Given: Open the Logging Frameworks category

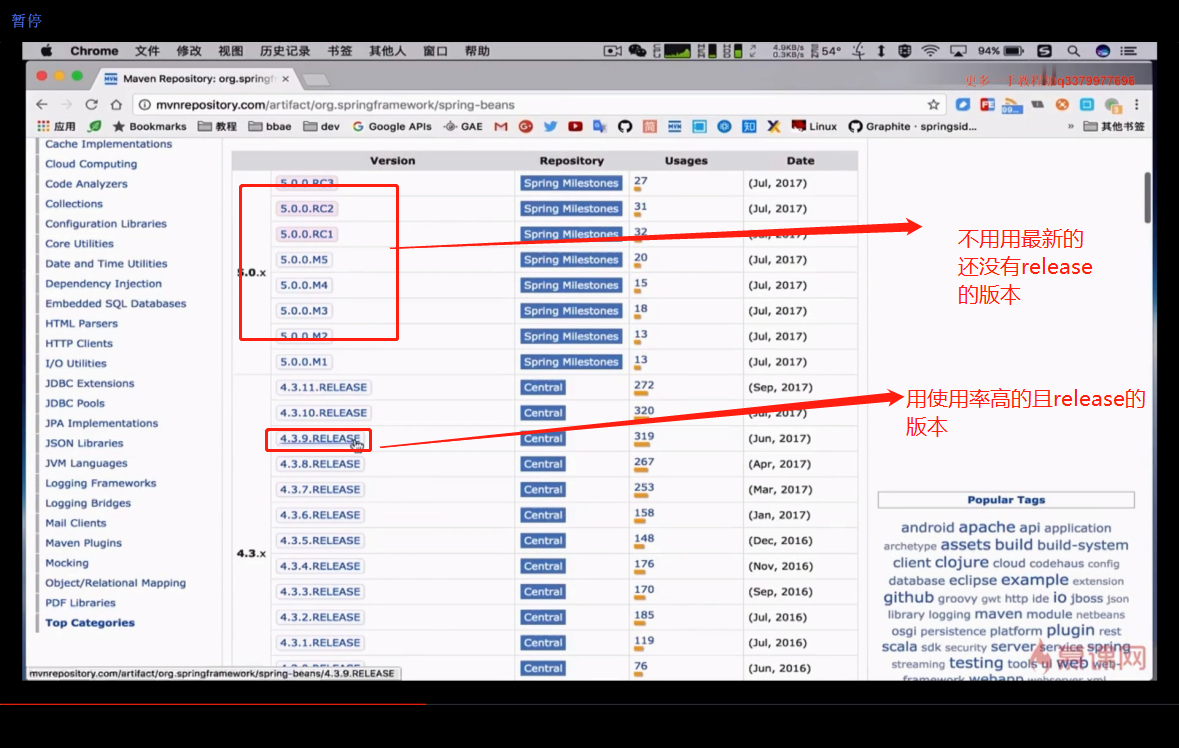Looking at the screenshot, I should tap(101, 483).
